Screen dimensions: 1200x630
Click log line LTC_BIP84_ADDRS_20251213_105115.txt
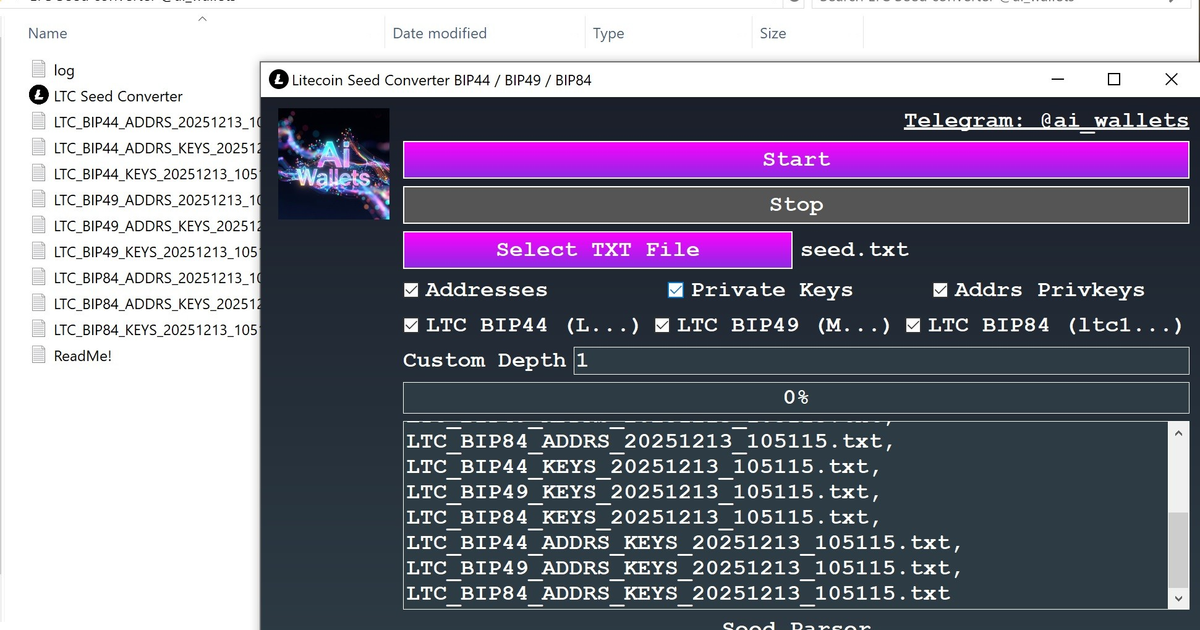(x=650, y=441)
